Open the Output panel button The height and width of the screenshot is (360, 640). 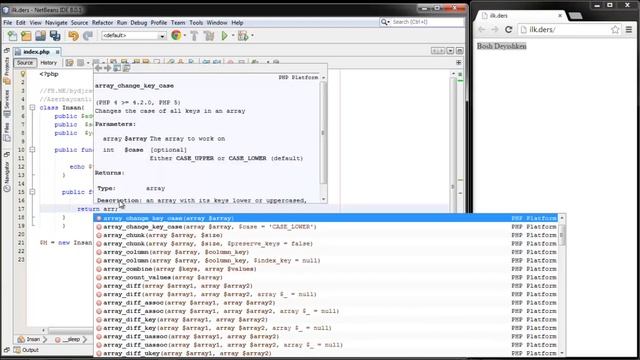26,350
